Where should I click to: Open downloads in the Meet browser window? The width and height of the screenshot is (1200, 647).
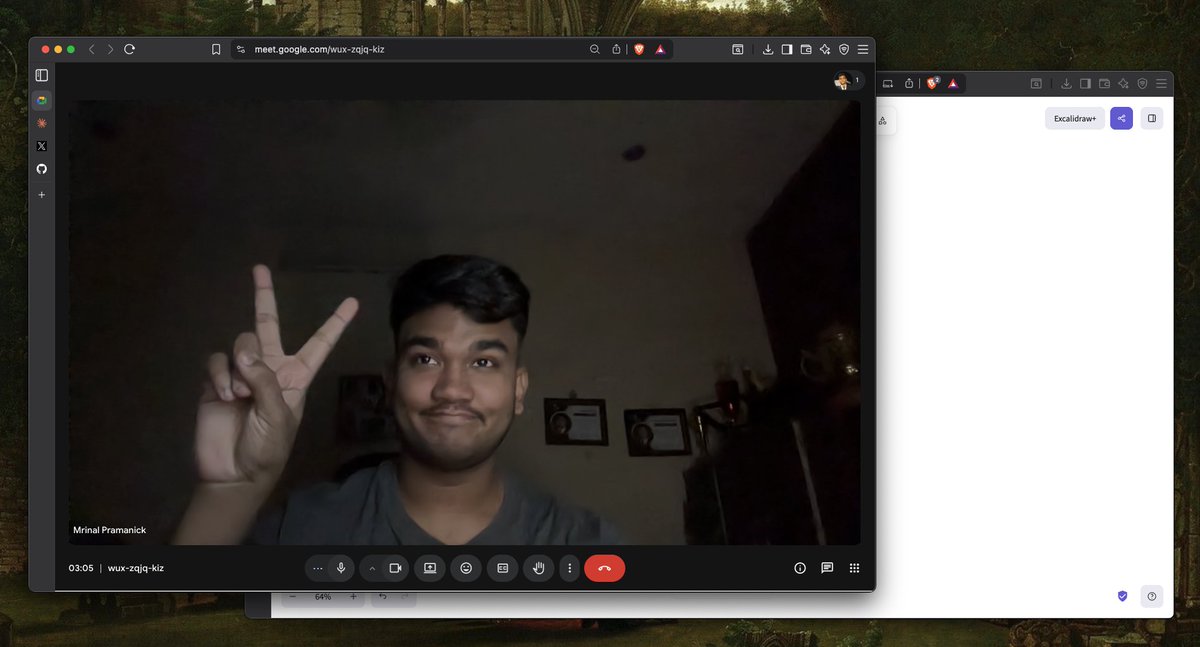[768, 49]
